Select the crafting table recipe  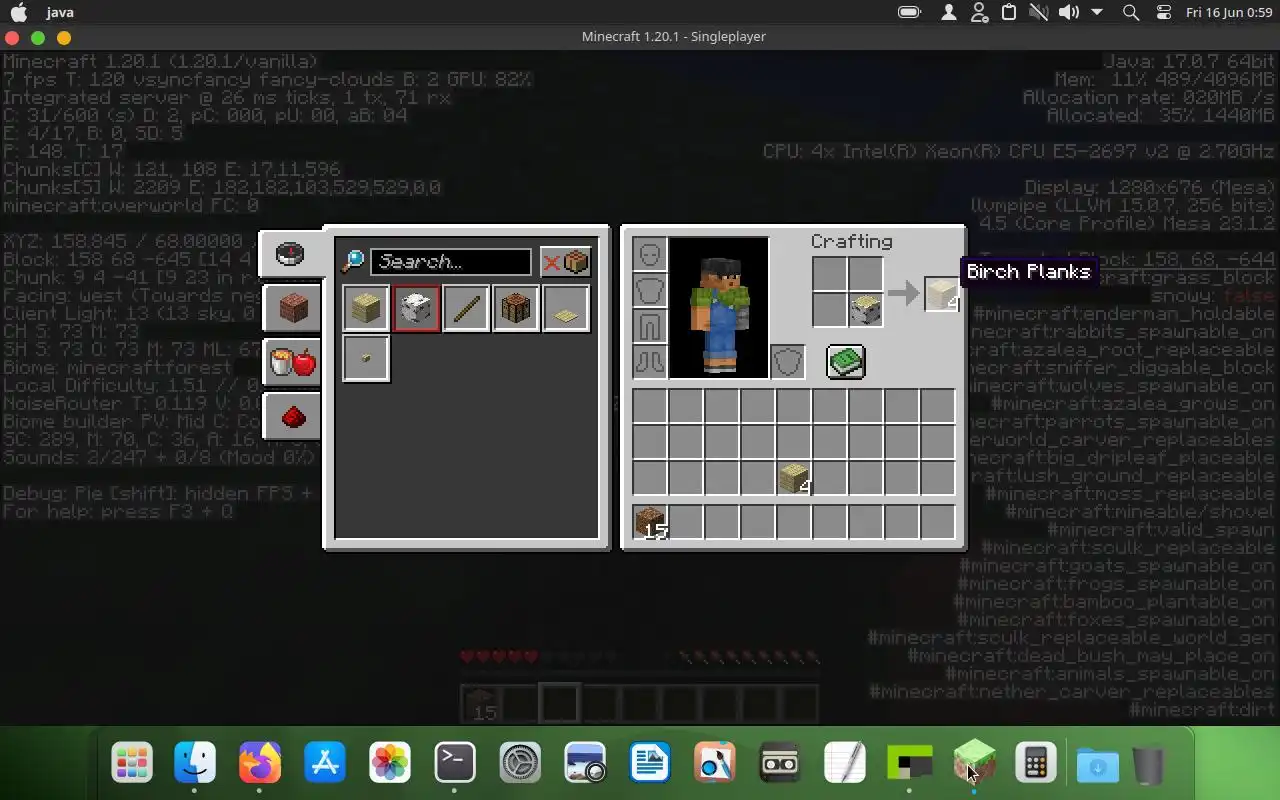coord(516,308)
